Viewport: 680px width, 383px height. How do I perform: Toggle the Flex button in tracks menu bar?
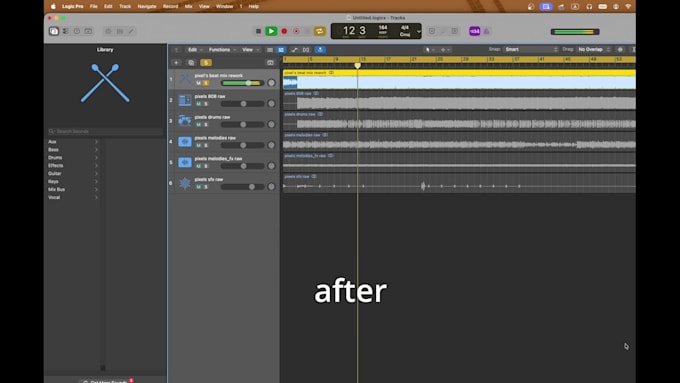(x=306, y=50)
